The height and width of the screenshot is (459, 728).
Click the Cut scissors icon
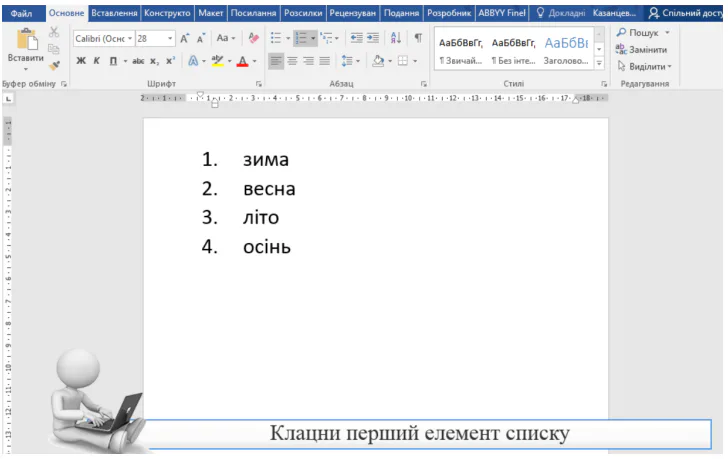pyautogui.click(x=54, y=33)
